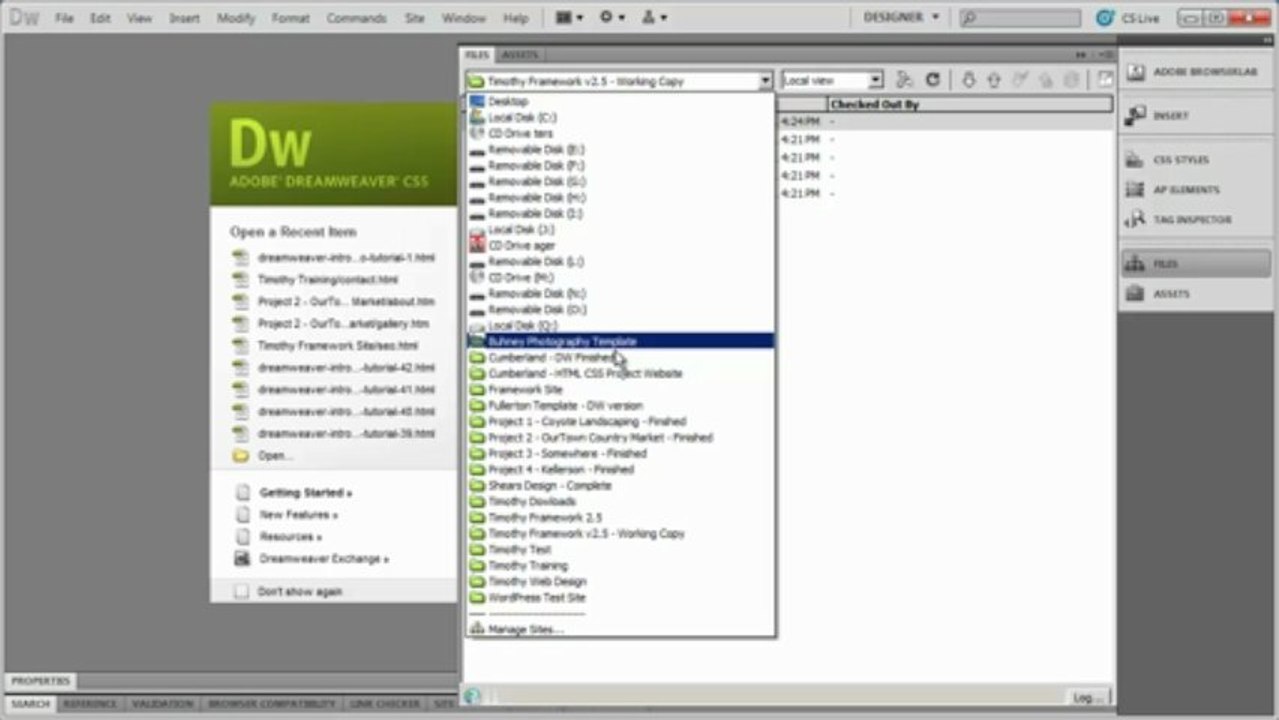Screen dimensions: 1279x720
Task: Click the Refresh icon in Files panel
Action: coord(932,80)
